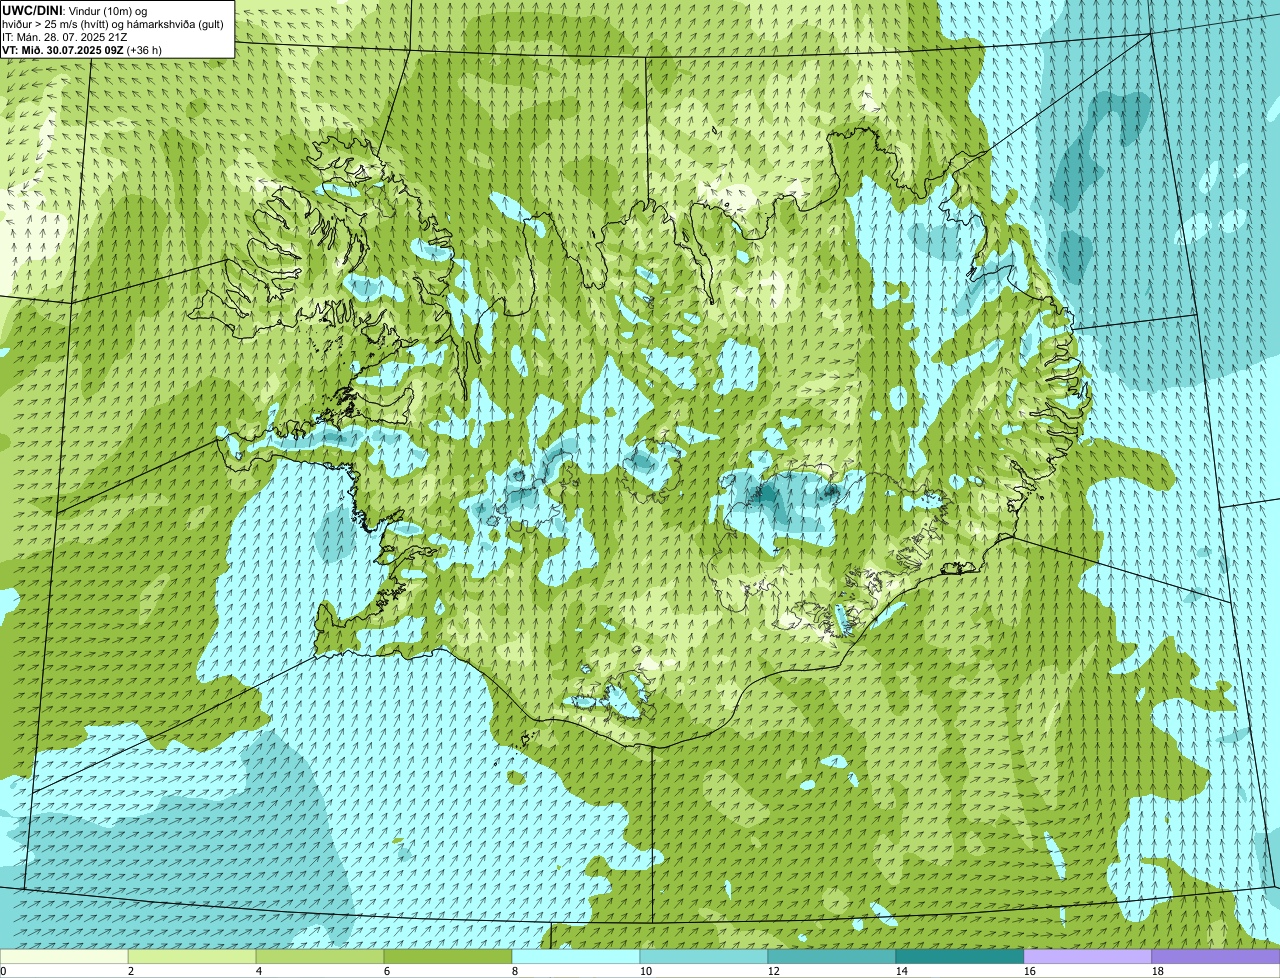Click the pale cyan 8–10 m/s legend swatch
The height and width of the screenshot is (978, 1280).
click(576, 957)
